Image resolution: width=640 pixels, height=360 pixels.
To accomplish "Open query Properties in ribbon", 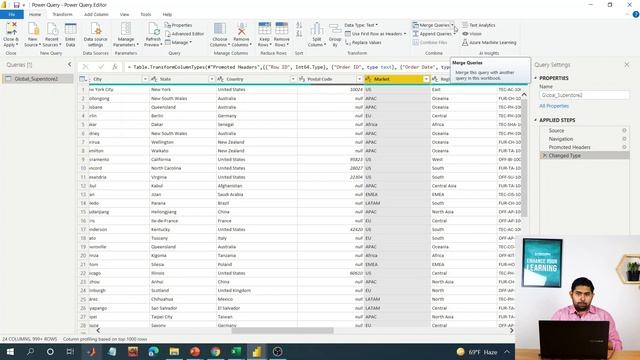I will point(178,25).
